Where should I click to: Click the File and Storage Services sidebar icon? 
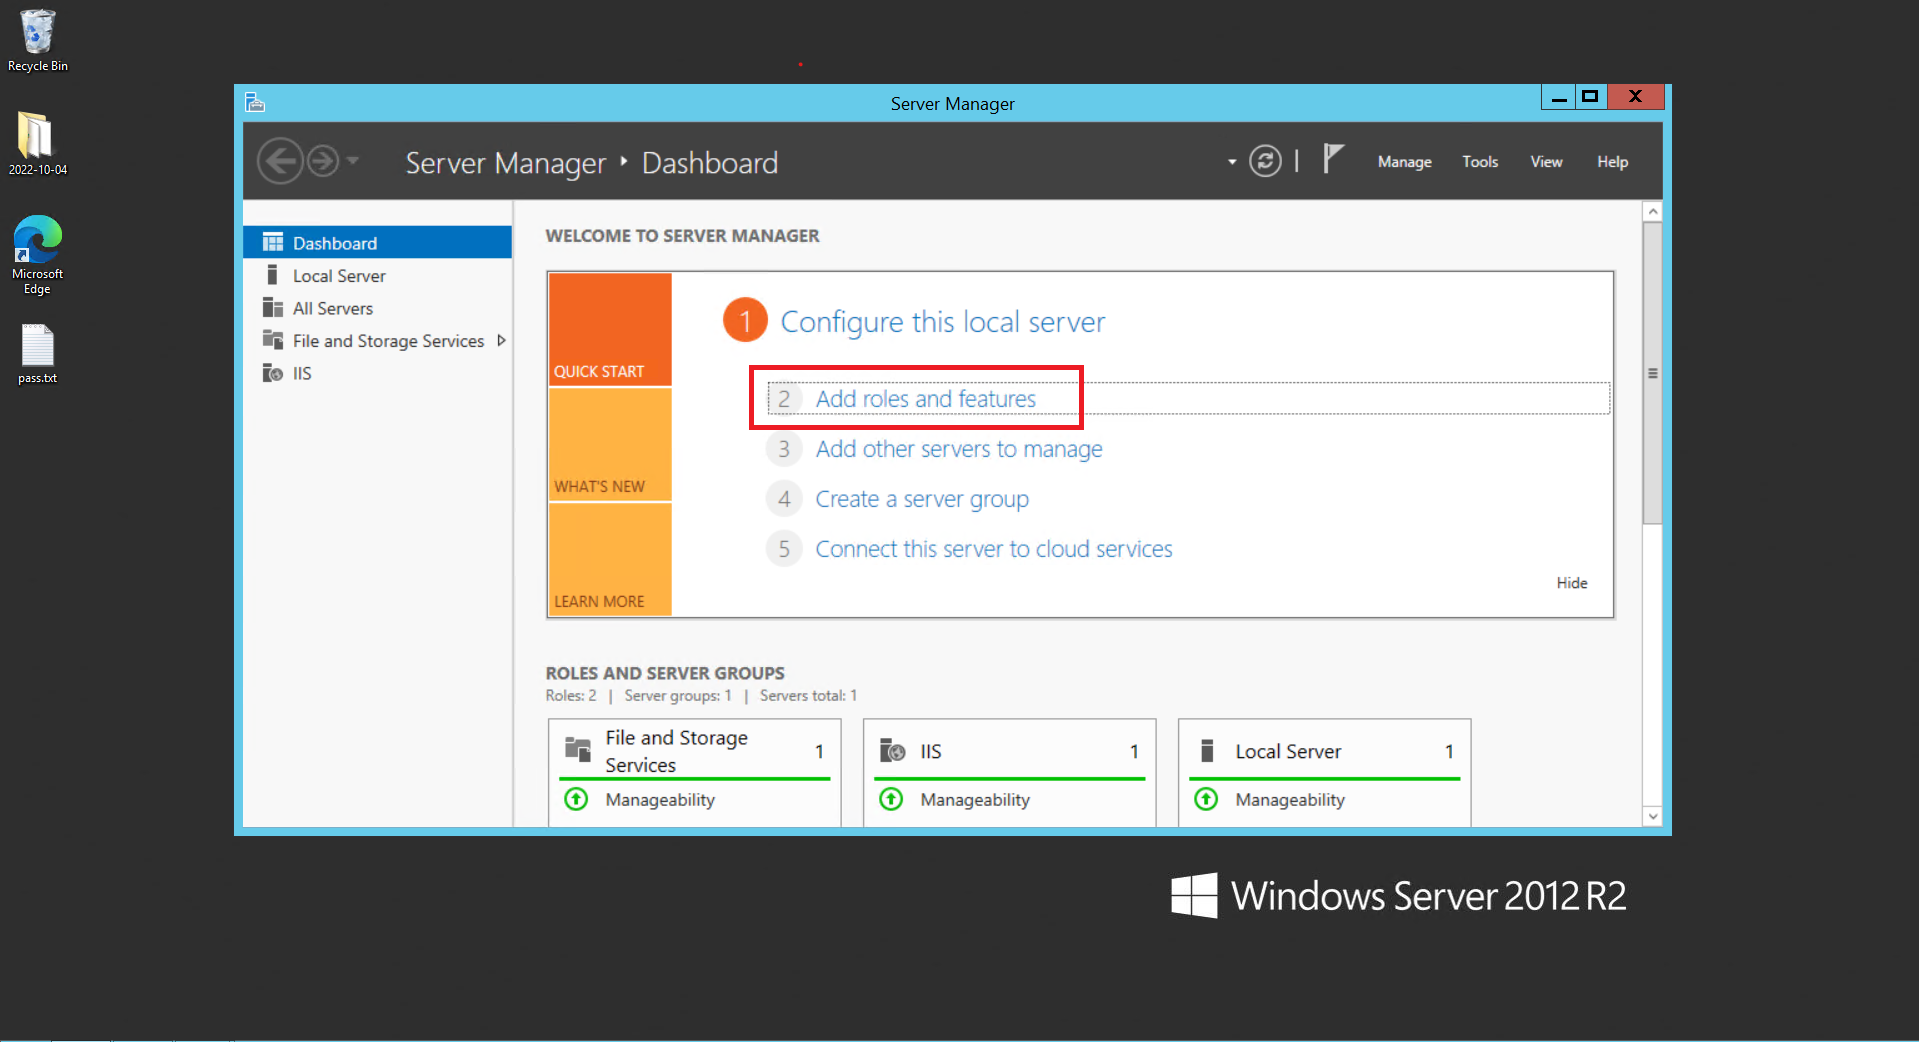(272, 340)
